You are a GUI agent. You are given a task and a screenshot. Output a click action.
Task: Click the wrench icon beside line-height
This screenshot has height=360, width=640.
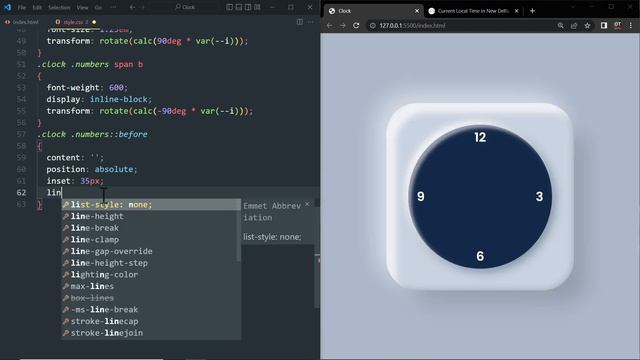pos(66,216)
